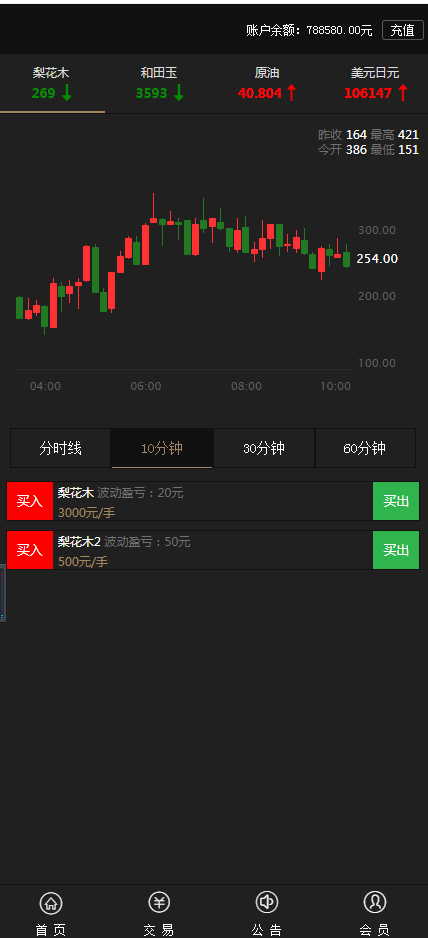Click red up arrow beside 106147
Image resolution: width=428 pixels, height=938 pixels.
(402, 93)
